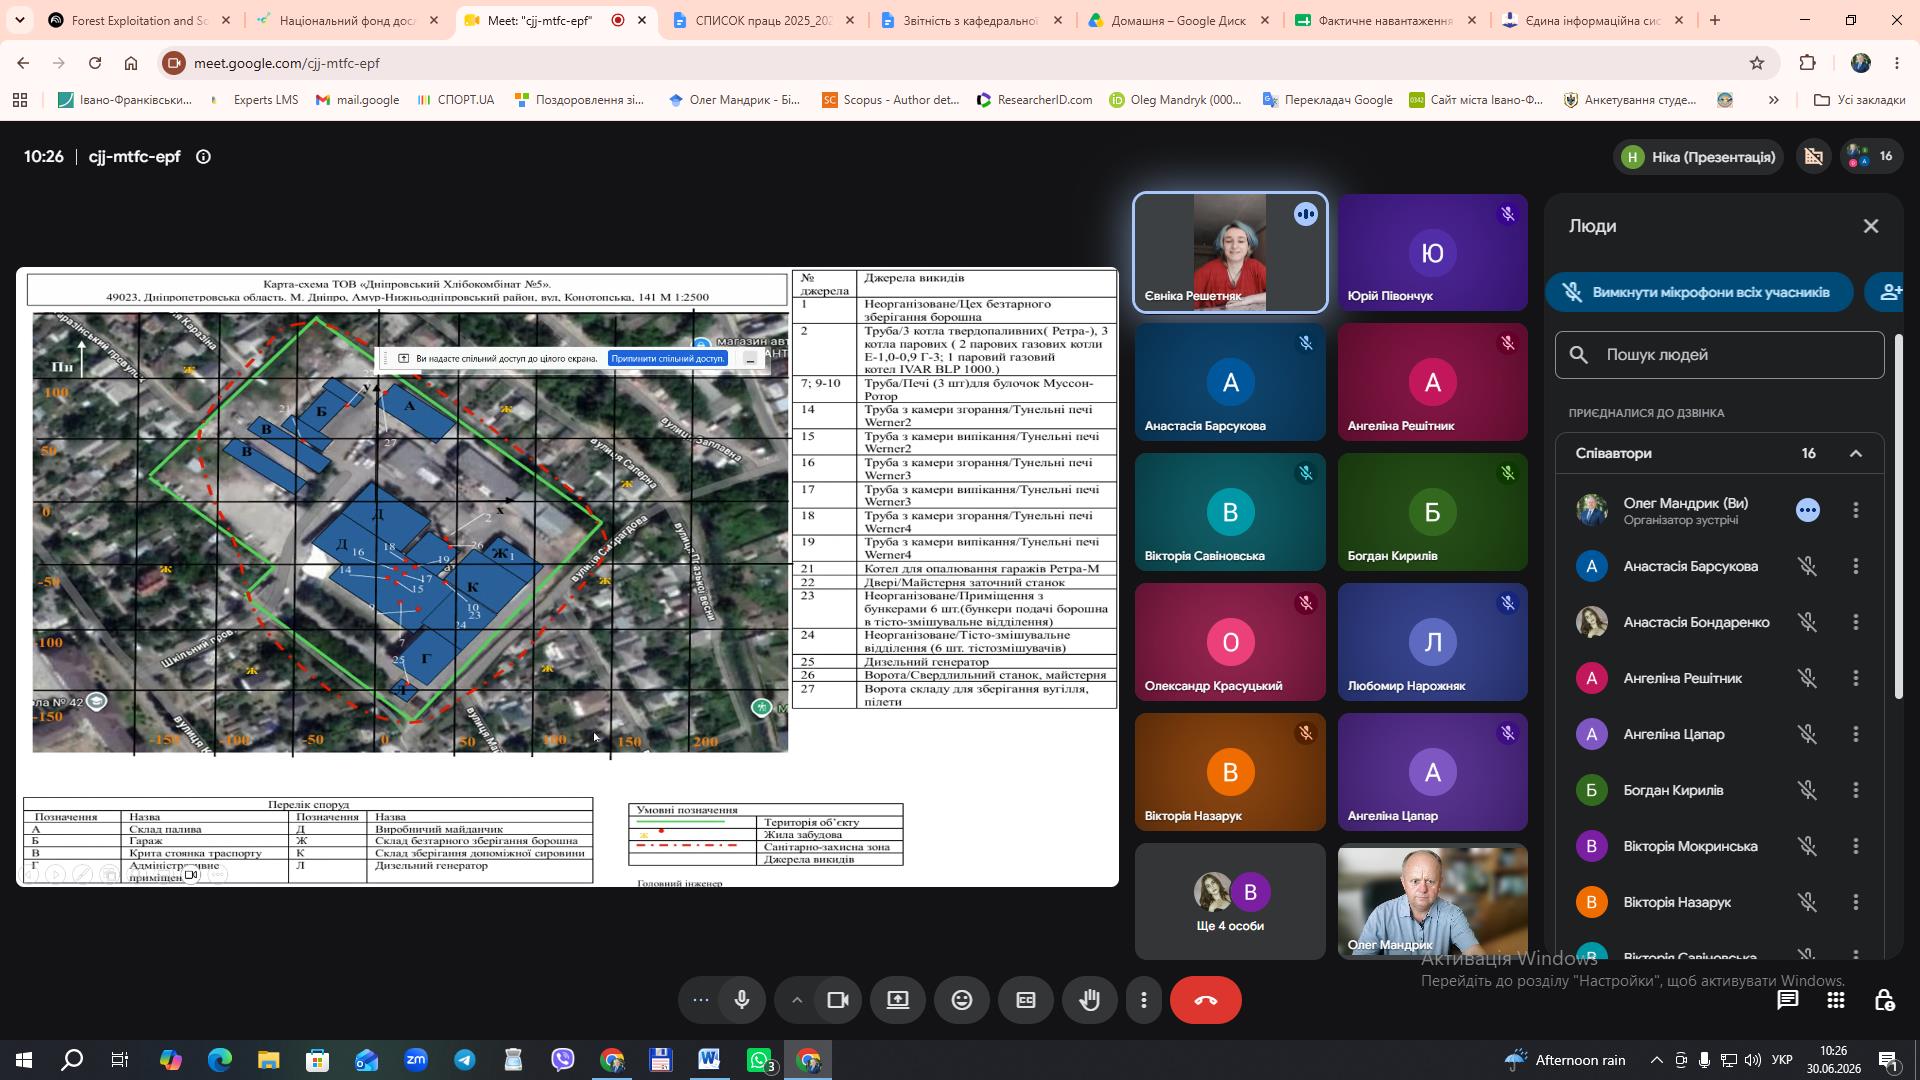Toggle closed captions
Screen dimensions: 1920x1080
tap(1026, 1000)
